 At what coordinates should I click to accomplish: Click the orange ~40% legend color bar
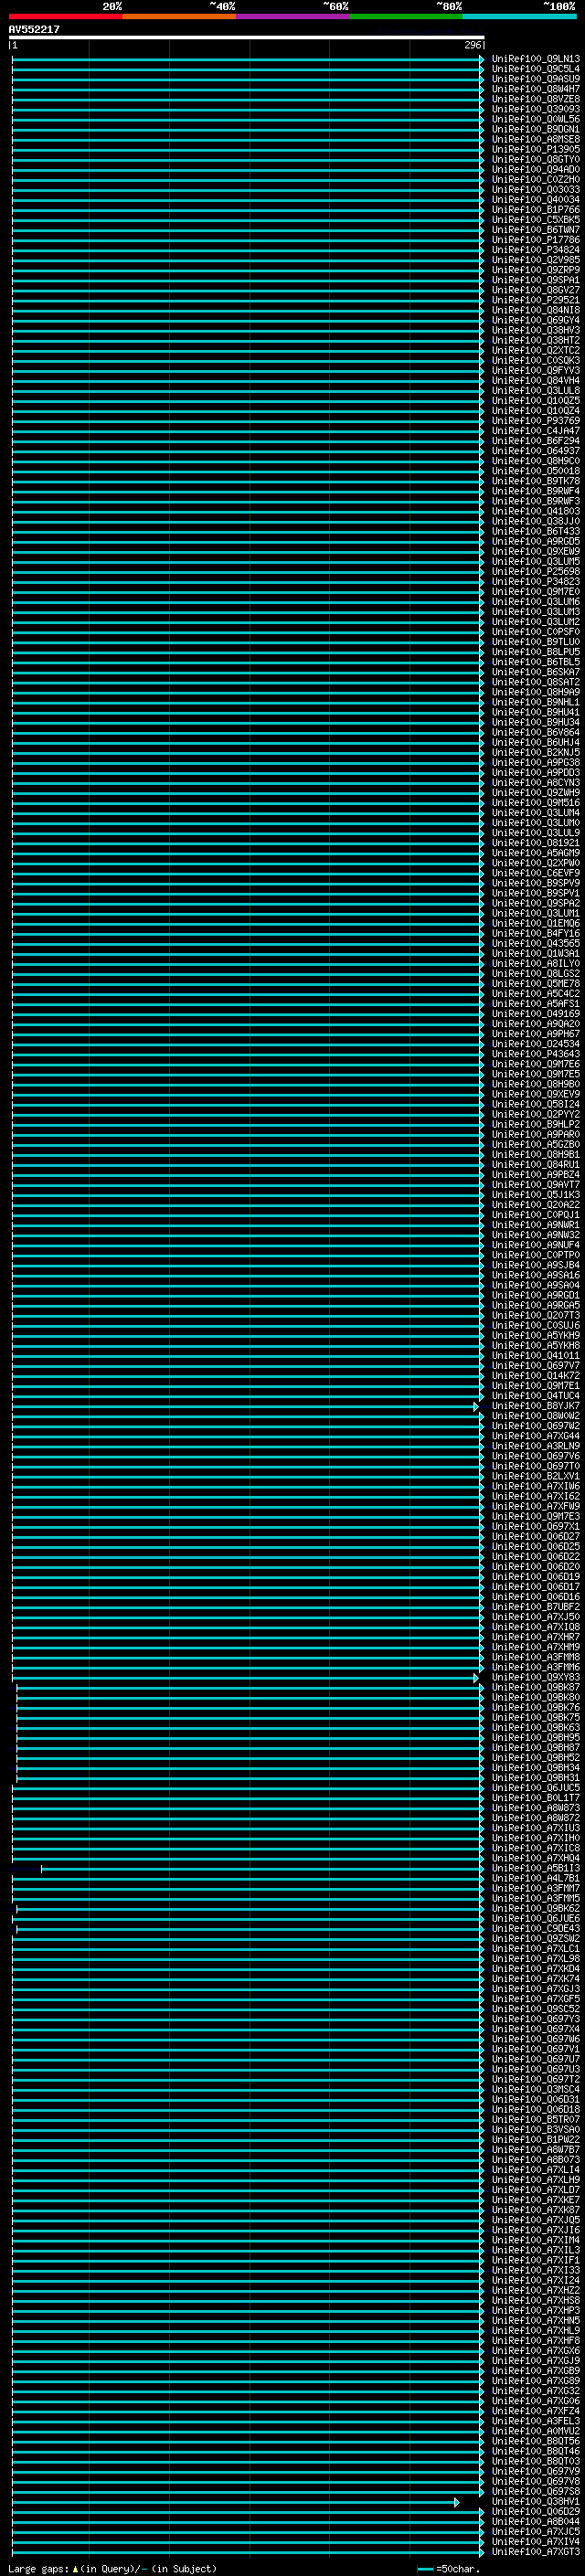(179, 16)
